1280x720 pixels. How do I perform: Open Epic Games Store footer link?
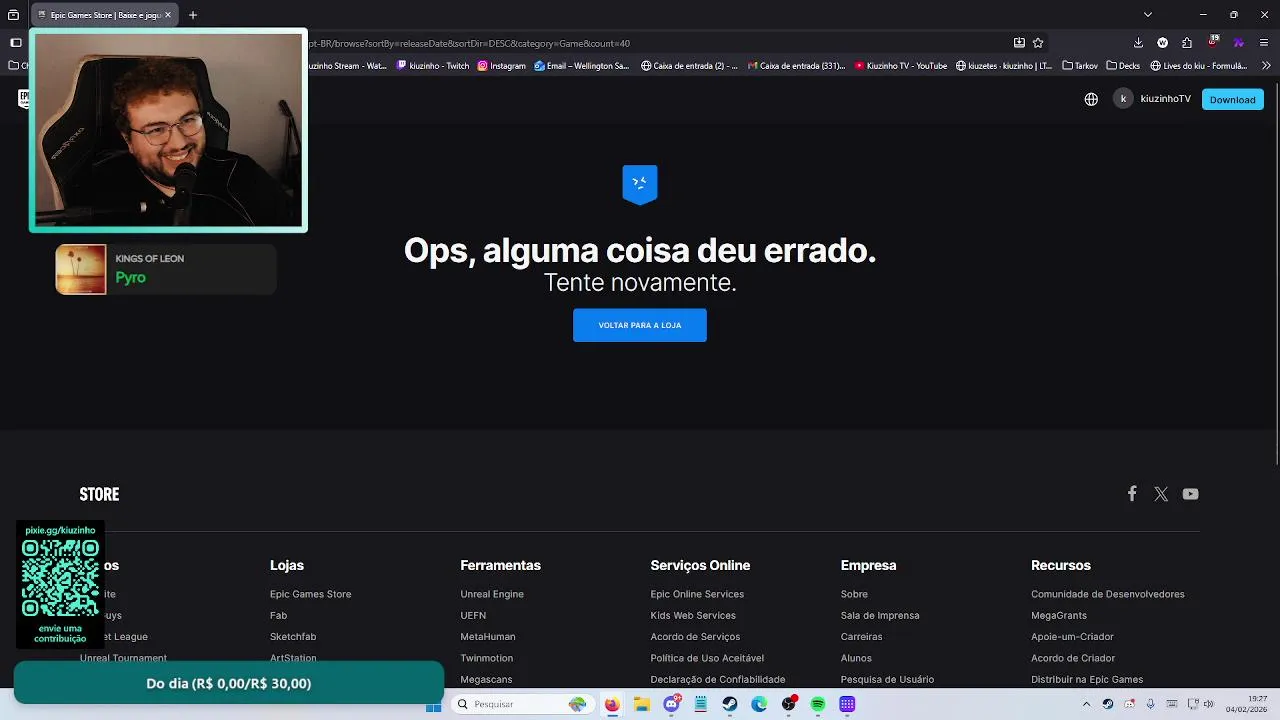[x=310, y=594]
